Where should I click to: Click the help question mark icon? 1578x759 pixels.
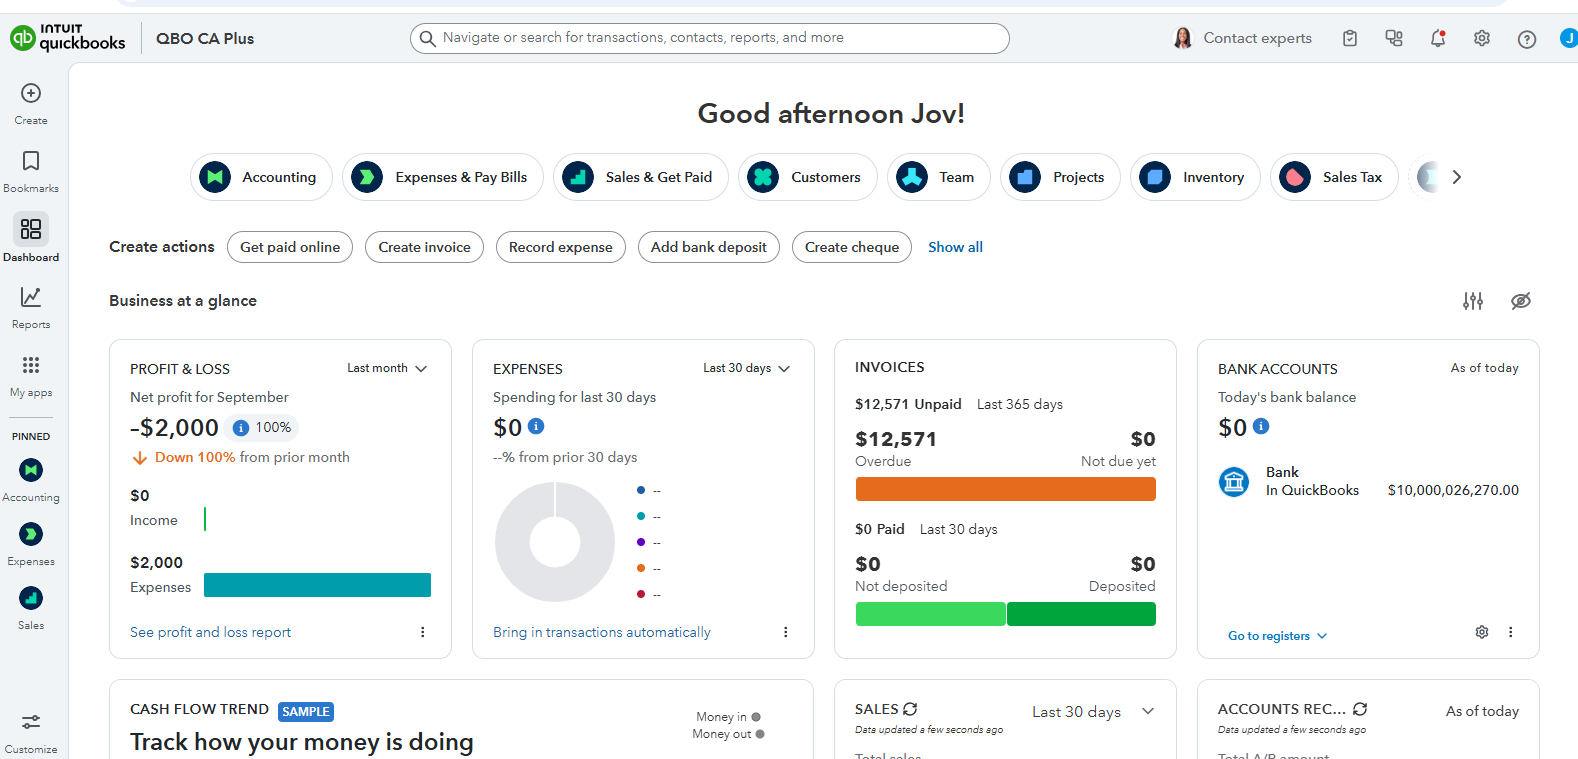tap(1526, 39)
